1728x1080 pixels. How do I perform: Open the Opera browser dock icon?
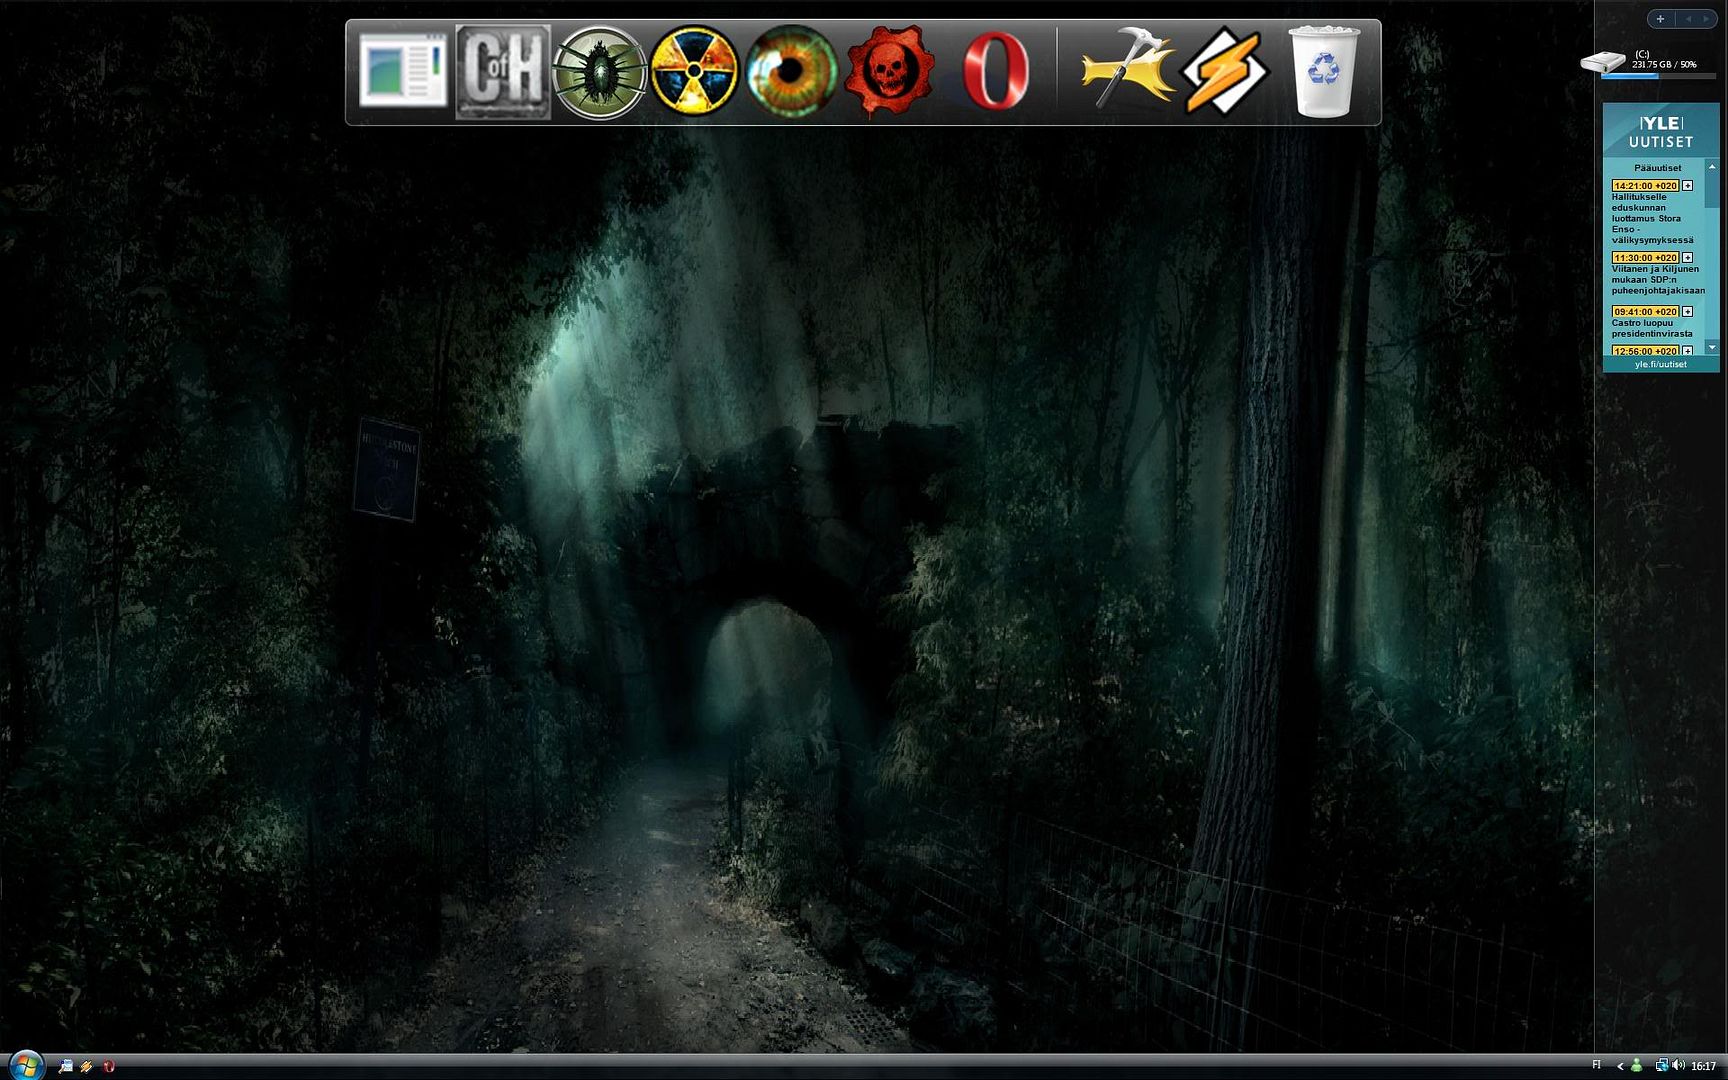[994, 72]
